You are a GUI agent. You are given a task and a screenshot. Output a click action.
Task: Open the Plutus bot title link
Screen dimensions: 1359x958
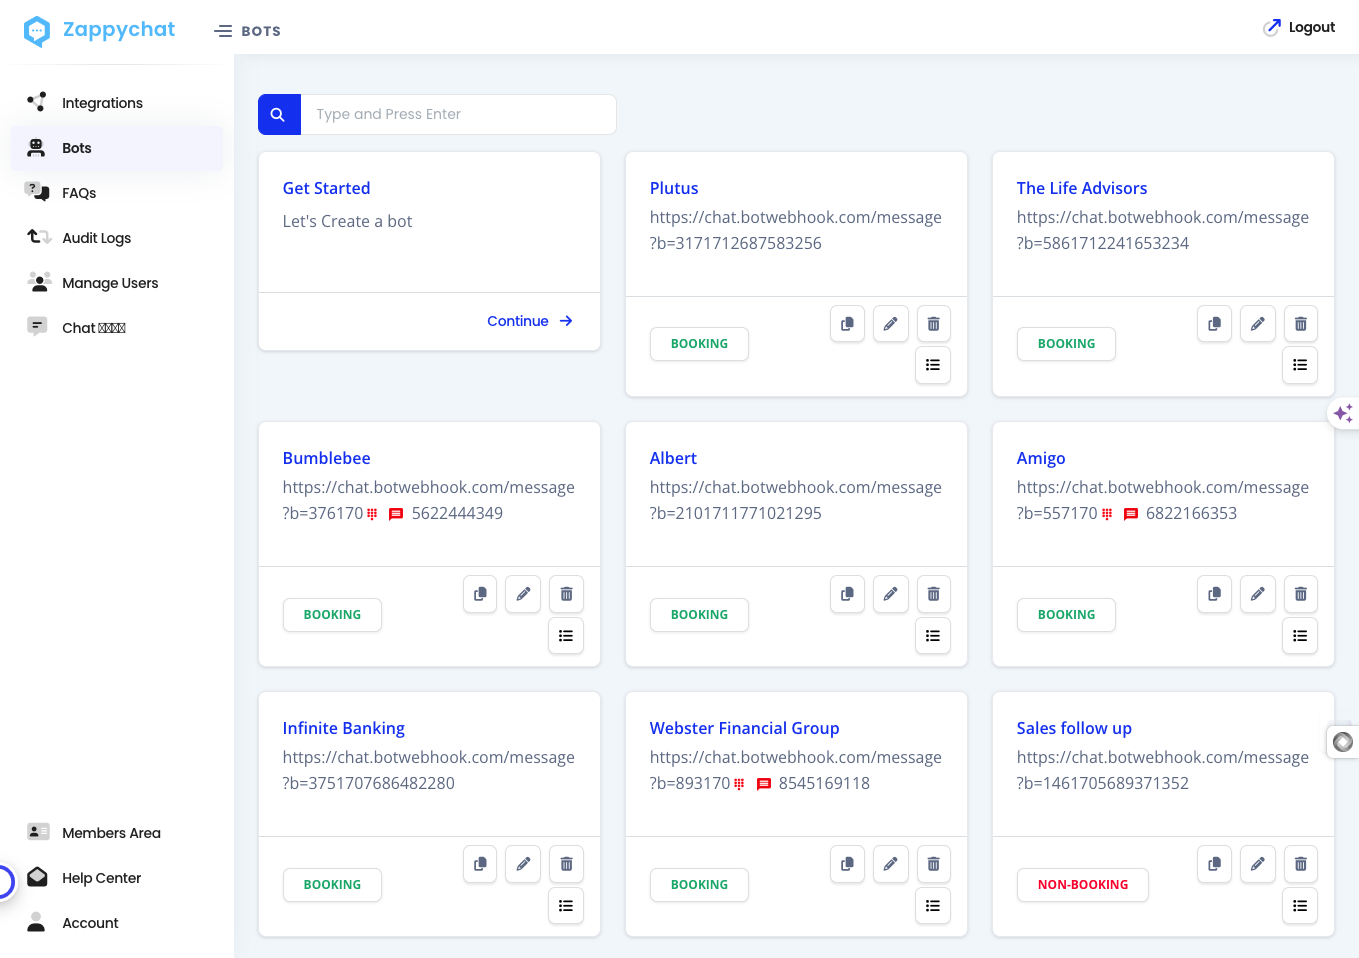(674, 188)
